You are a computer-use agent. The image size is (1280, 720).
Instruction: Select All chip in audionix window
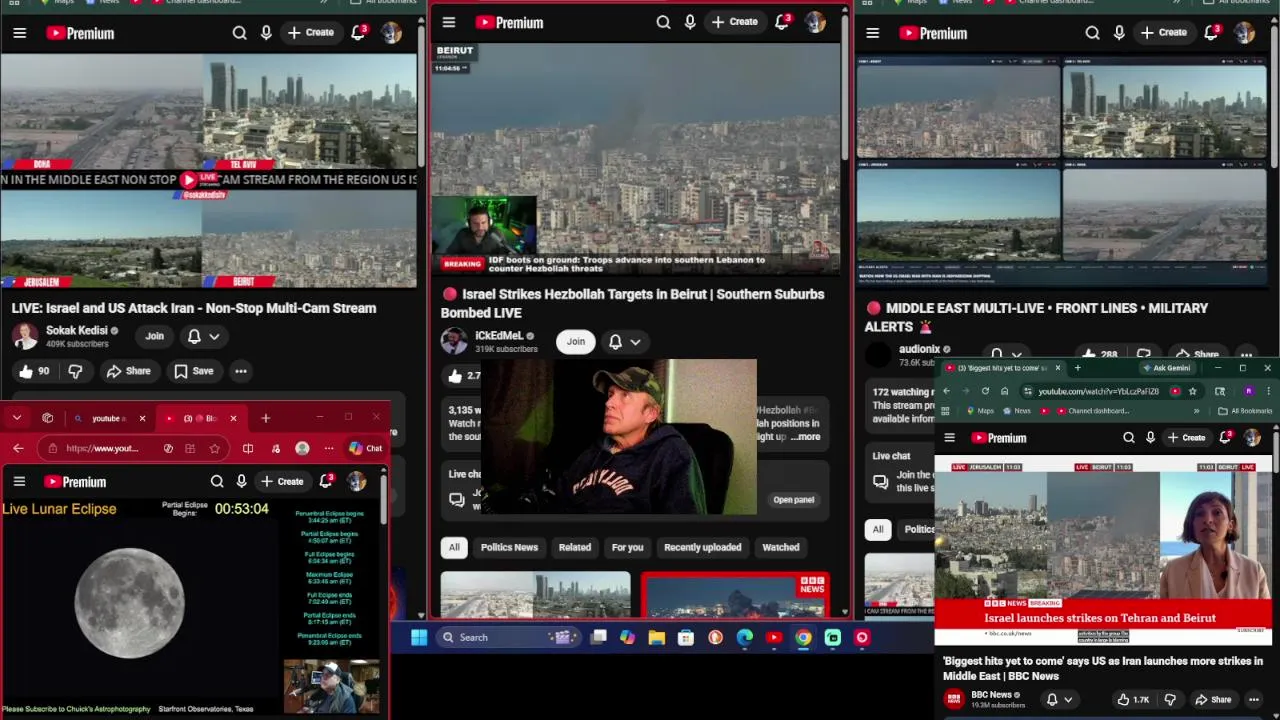[x=878, y=529]
